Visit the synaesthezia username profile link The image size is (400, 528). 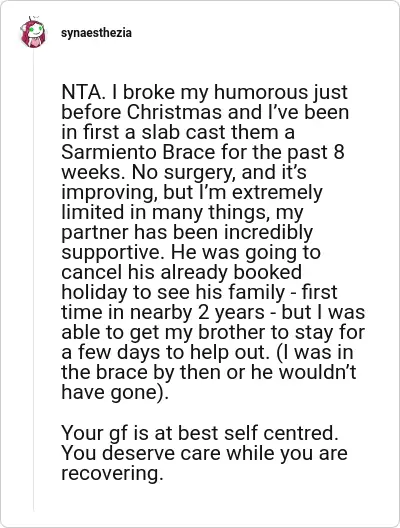(96, 33)
